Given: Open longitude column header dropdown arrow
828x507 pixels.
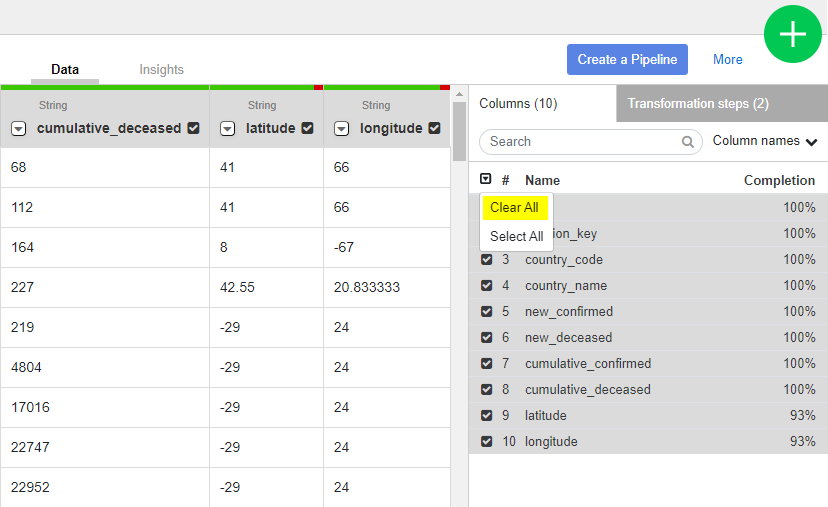Looking at the screenshot, I should coord(342,128).
